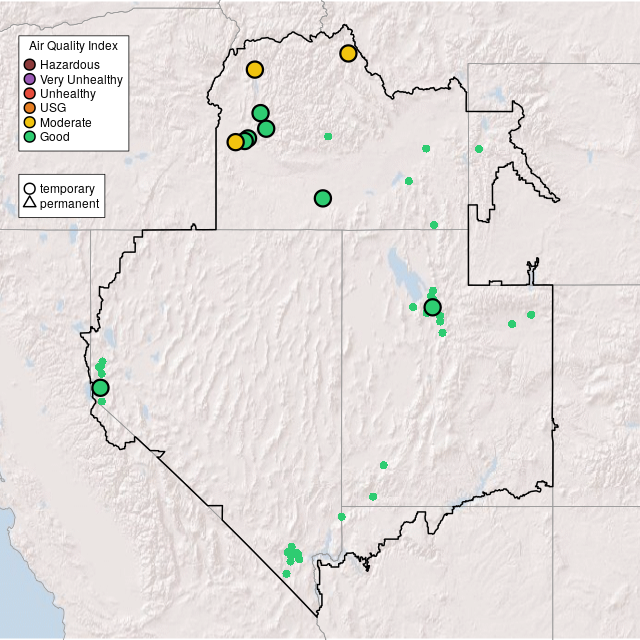Image resolution: width=640 pixels, height=640 pixels.
Task: Click the large green marker near the western border
Action: pos(100,388)
